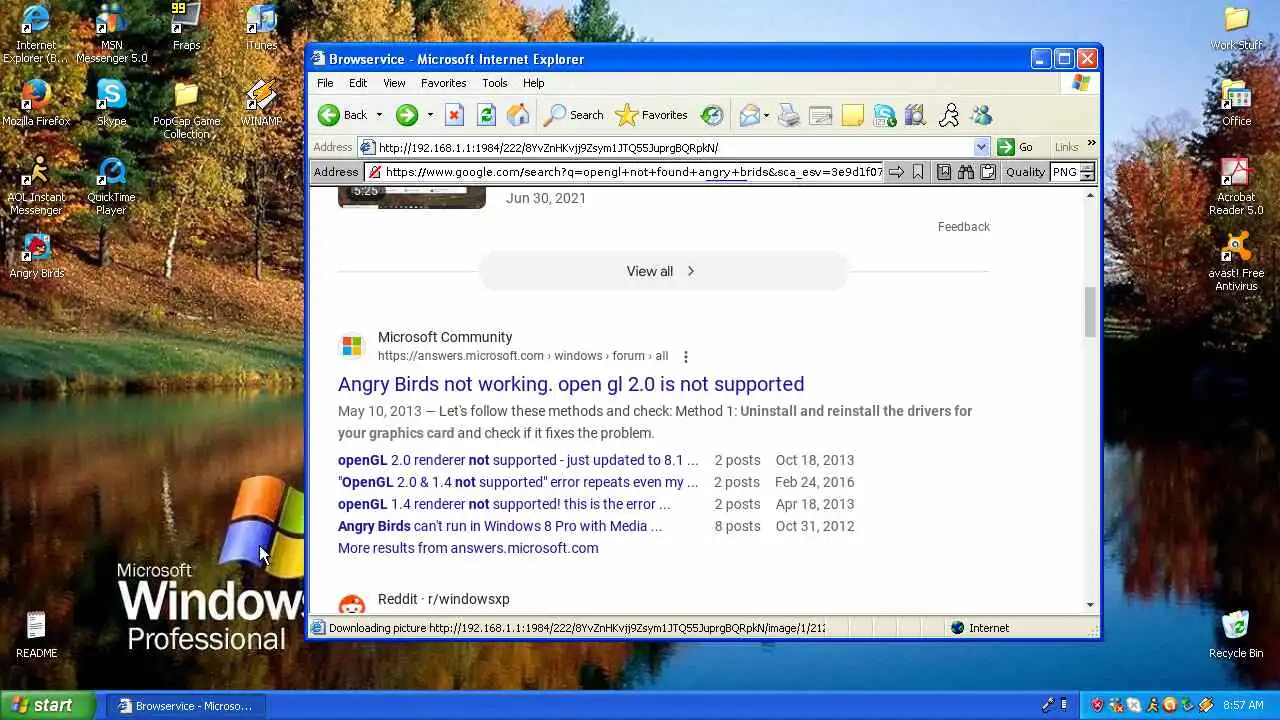Click the Back button in Internet Explorer
The image size is (1280, 720).
tap(343, 115)
